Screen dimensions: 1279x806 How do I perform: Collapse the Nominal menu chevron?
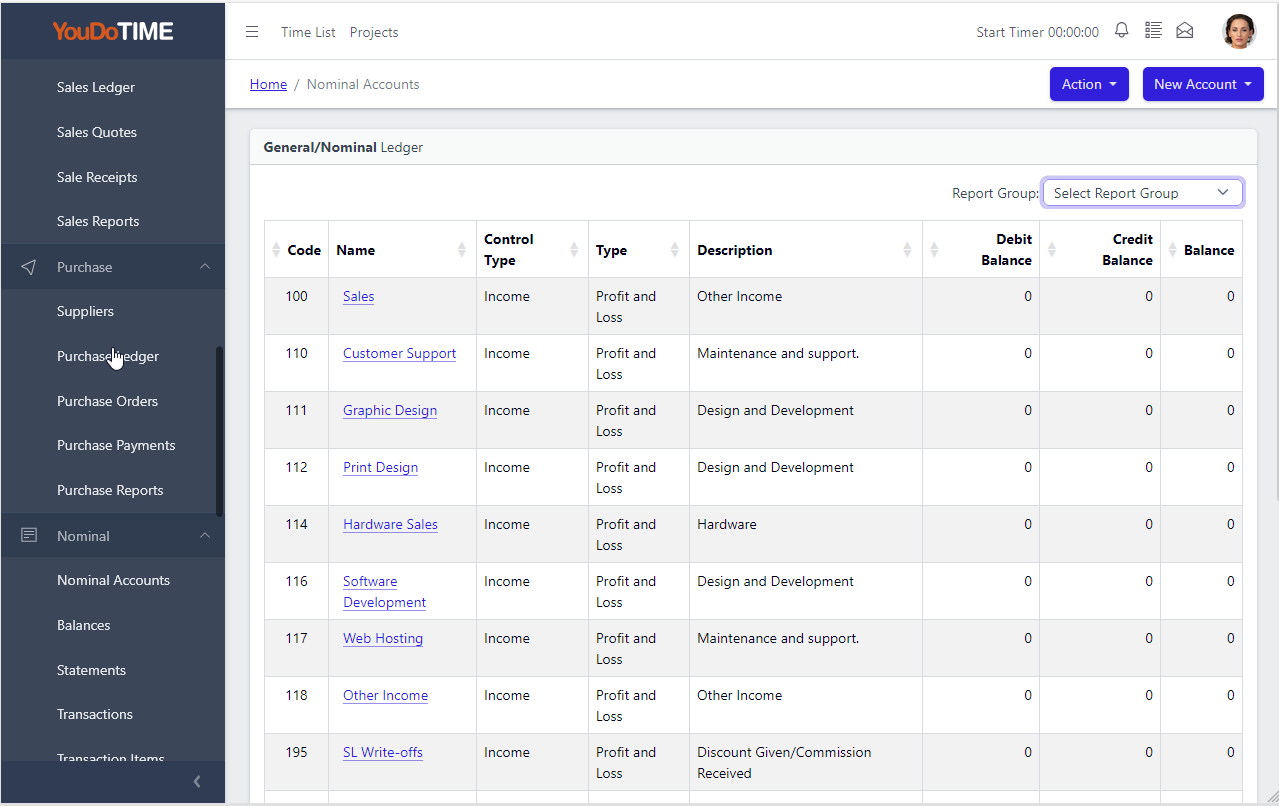pos(205,536)
